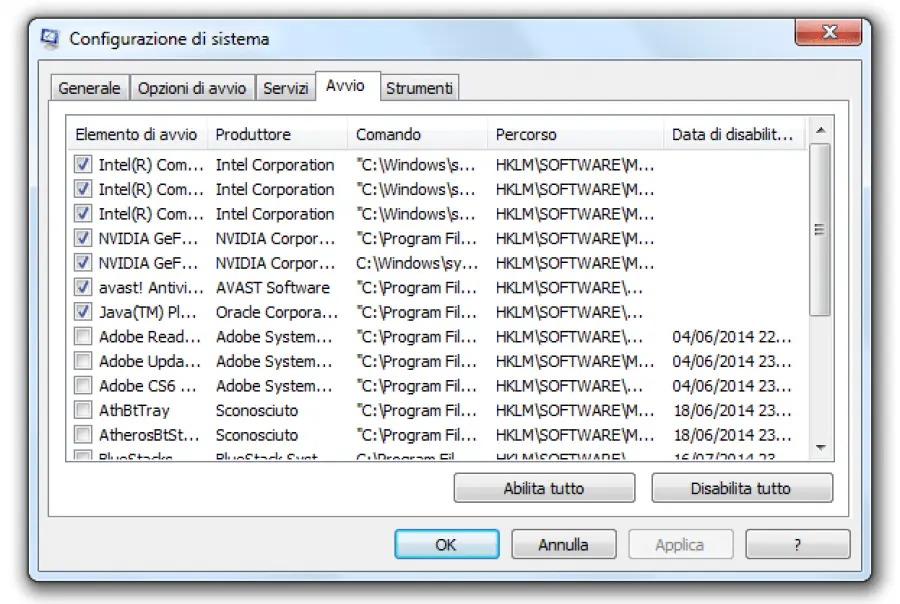900x604 pixels.
Task: Dismiss the dialog with Annulla
Action: click(564, 544)
